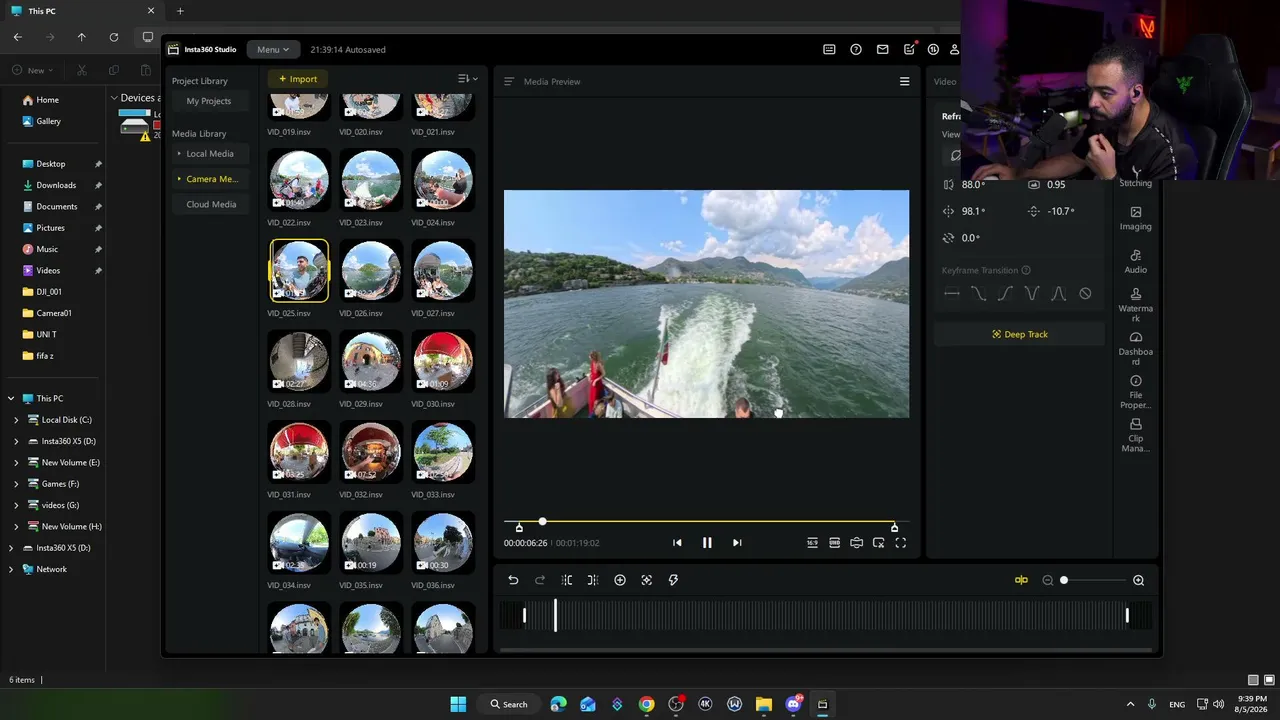Viewport: 1280px width, 720px height.
Task: Launch Google Chrome from the taskbar
Action: pos(647,704)
